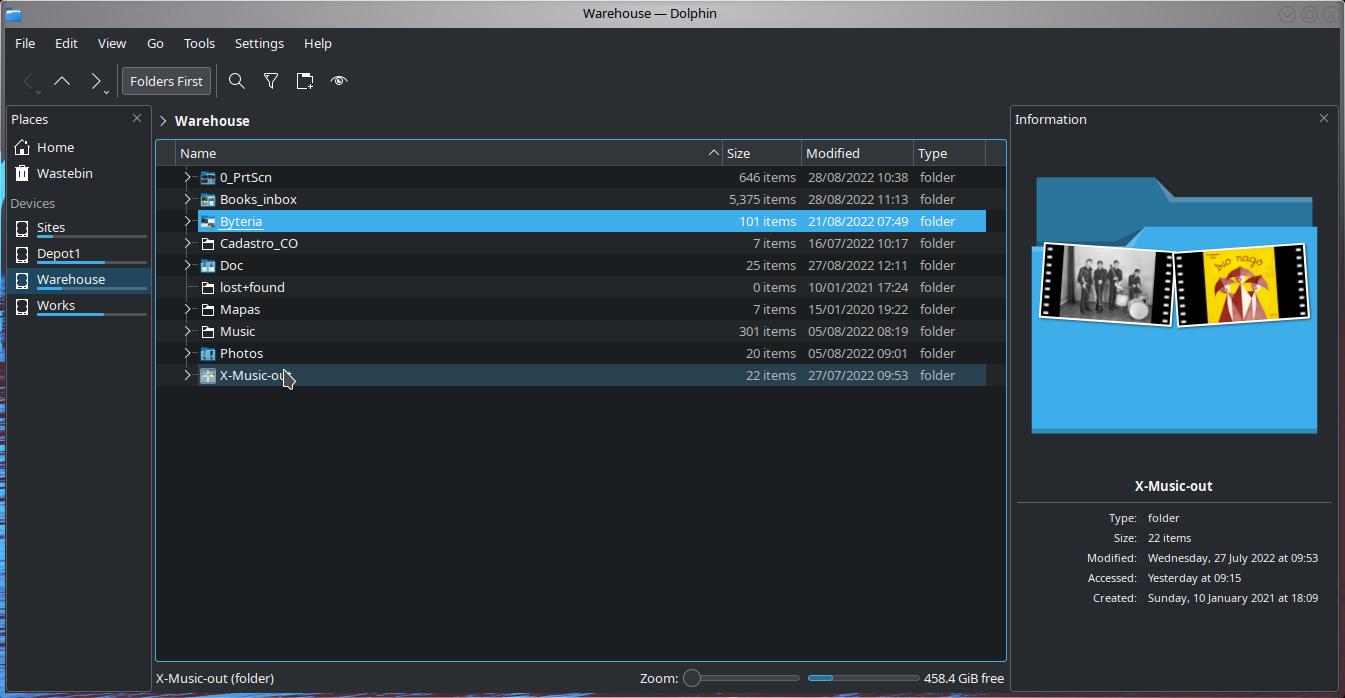Select the Photos folder icon
The image size is (1345, 698).
click(x=208, y=353)
